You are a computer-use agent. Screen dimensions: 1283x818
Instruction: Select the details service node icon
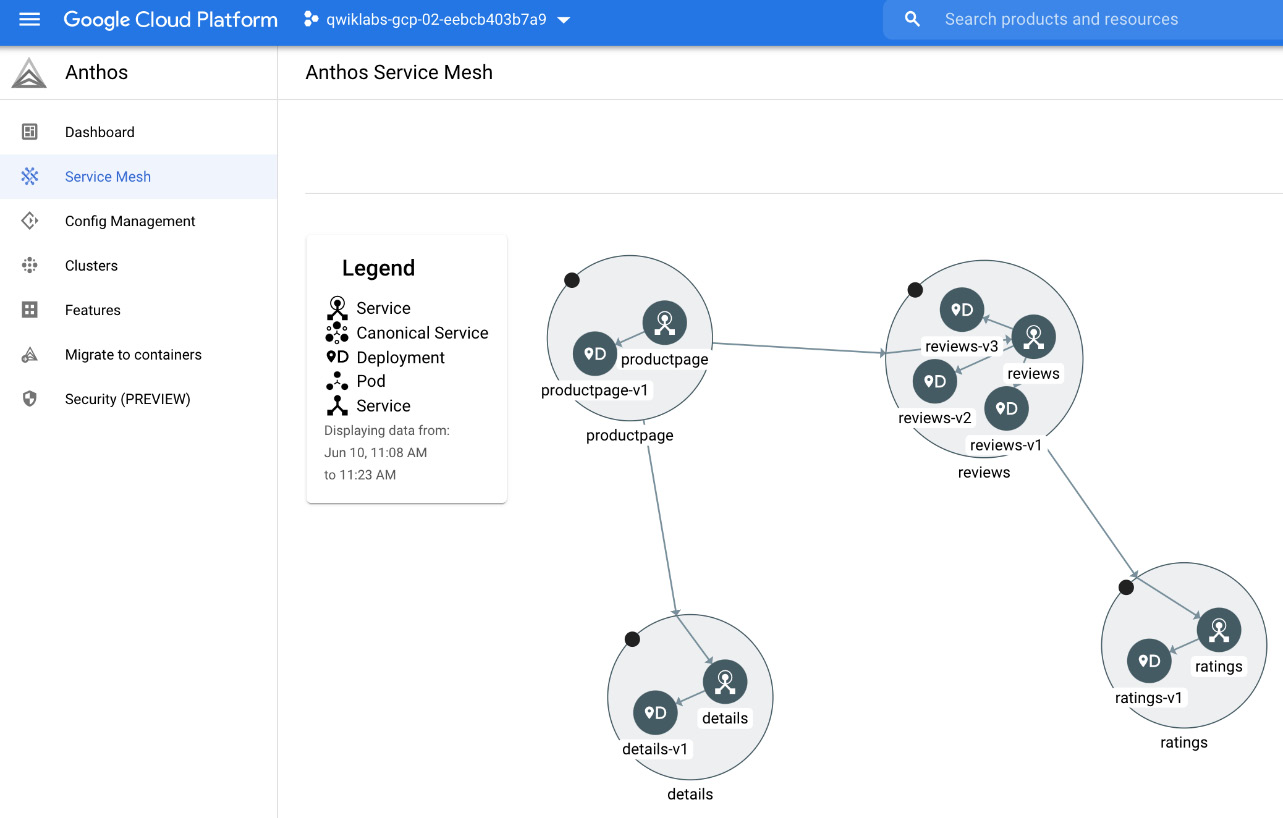coord(725,682)
